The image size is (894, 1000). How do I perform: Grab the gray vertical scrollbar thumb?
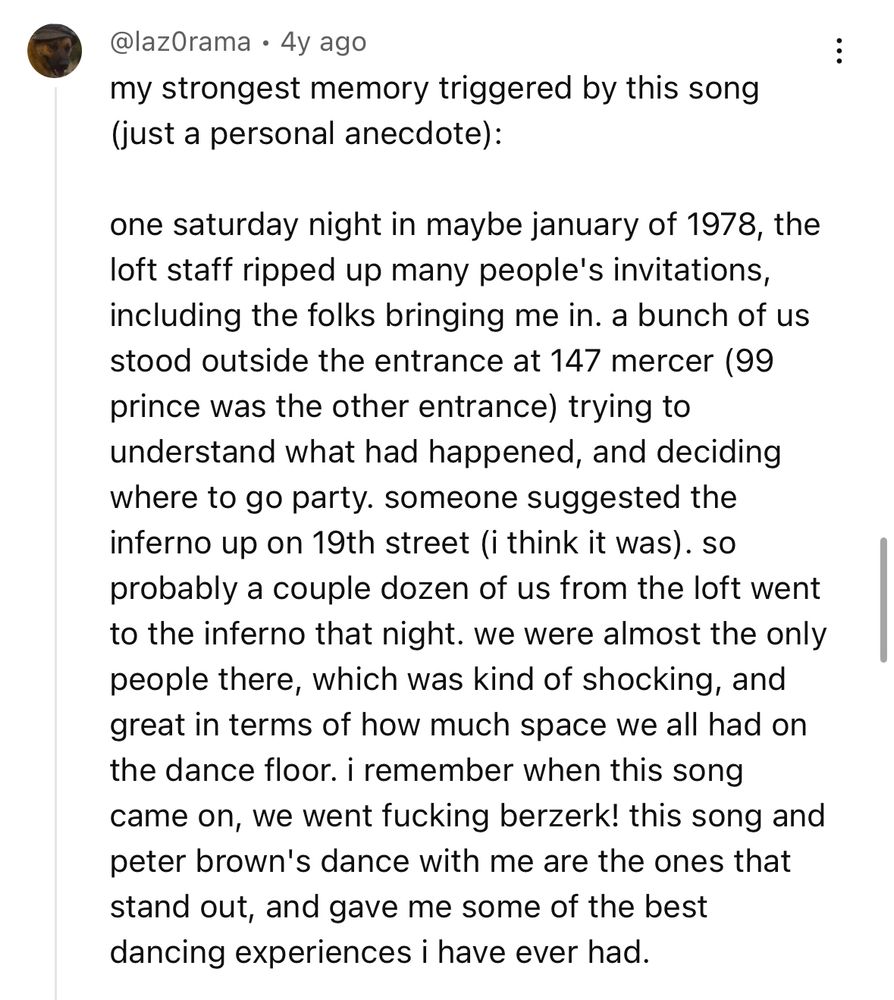point(883,600)
